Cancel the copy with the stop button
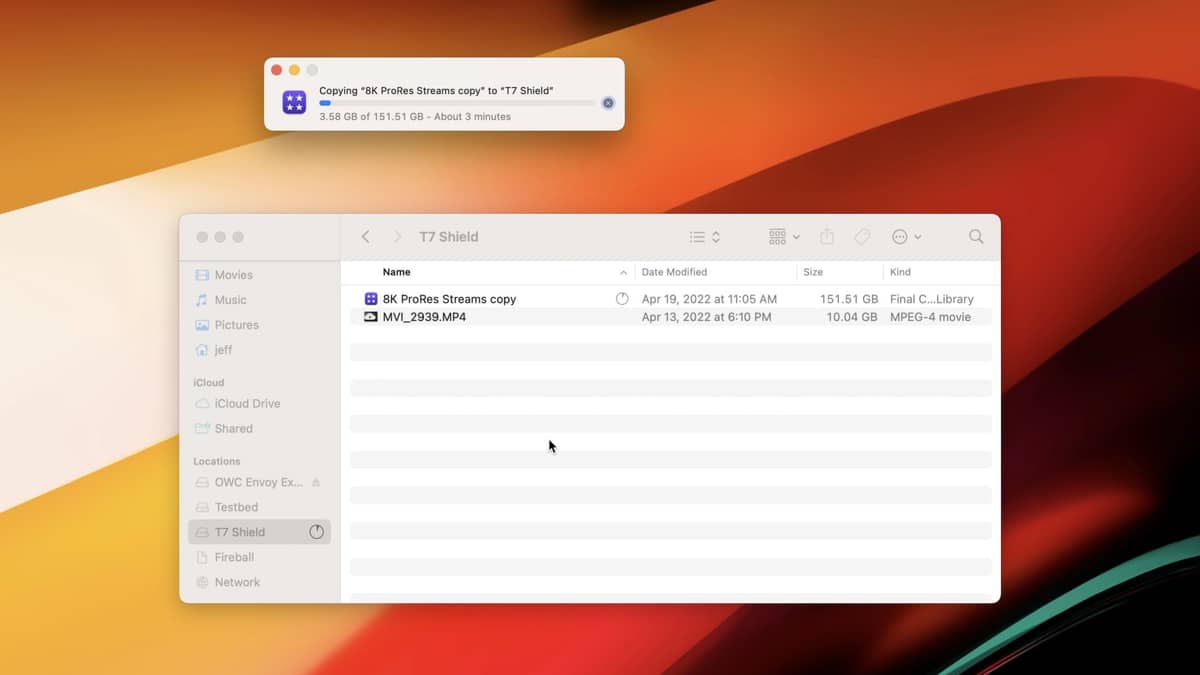 (x=608, y=103)
